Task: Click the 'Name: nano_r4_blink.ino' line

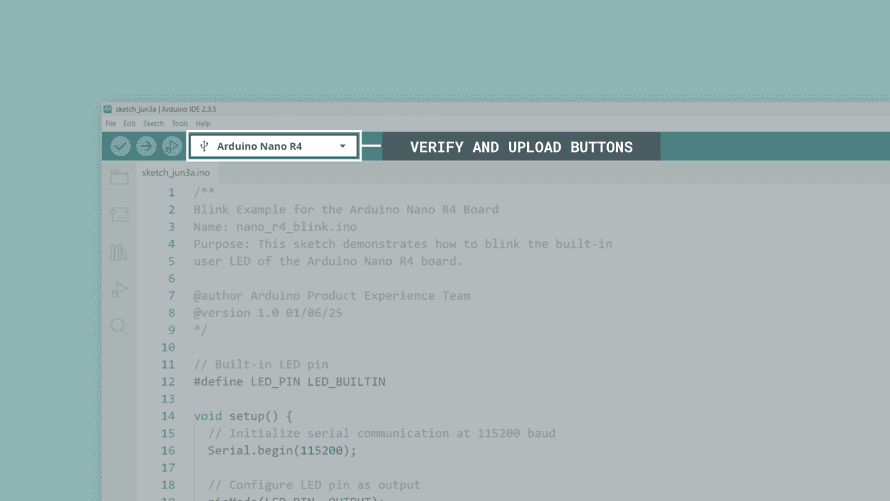Action: (275, 227)
